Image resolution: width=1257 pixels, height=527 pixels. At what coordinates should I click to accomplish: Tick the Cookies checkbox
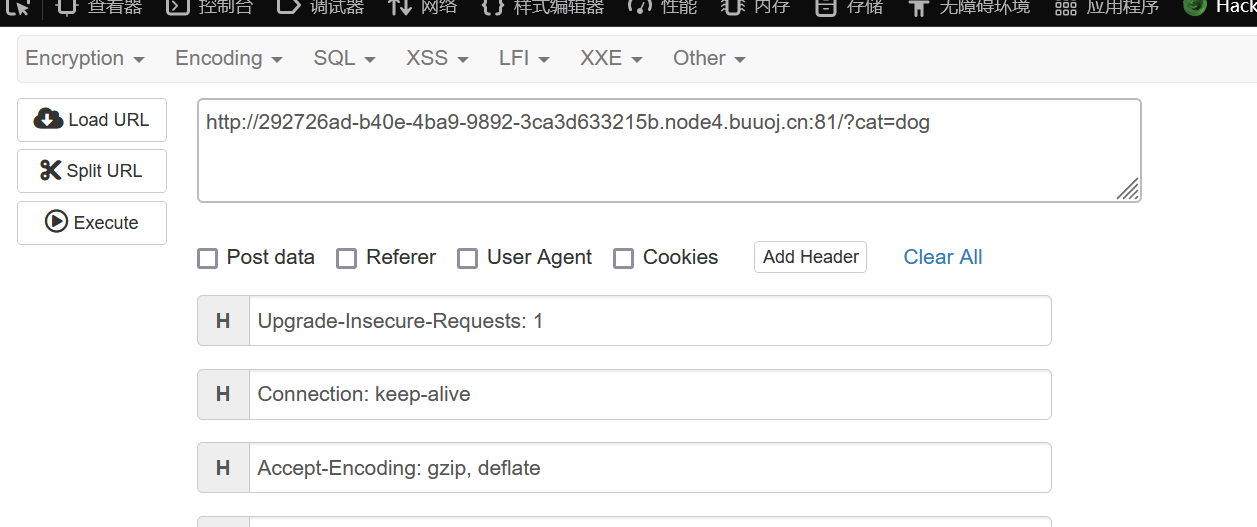pos(623,258)
